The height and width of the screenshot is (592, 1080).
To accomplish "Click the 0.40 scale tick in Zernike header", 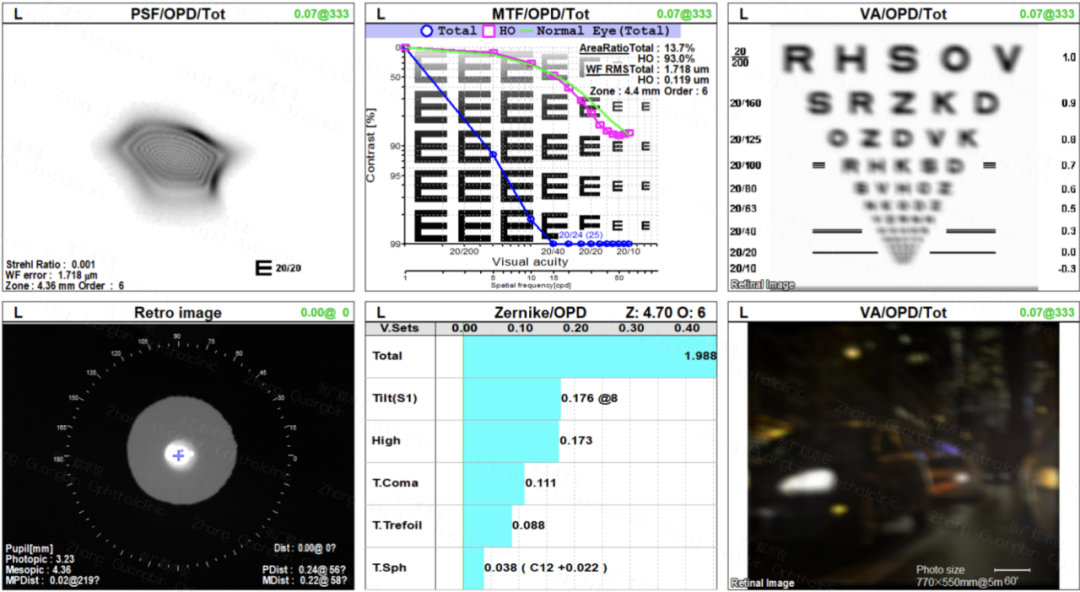I will tap(687, 328).
